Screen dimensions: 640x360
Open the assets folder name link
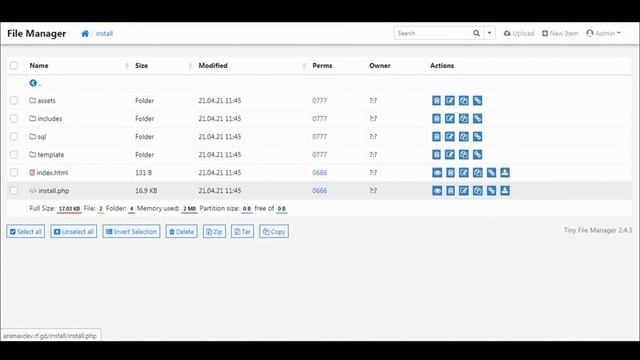pos(42,100)
